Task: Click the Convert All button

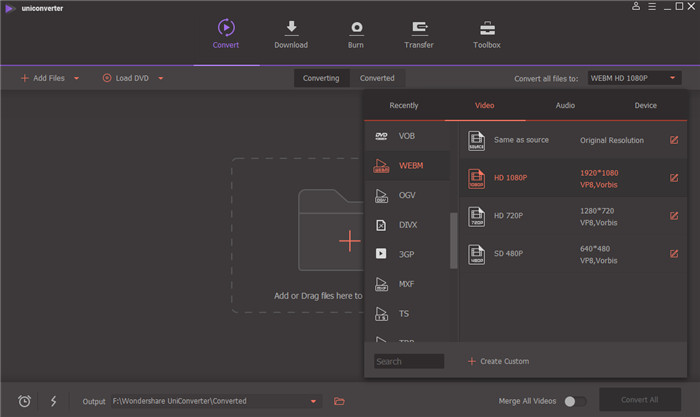Action: point(639,400)
